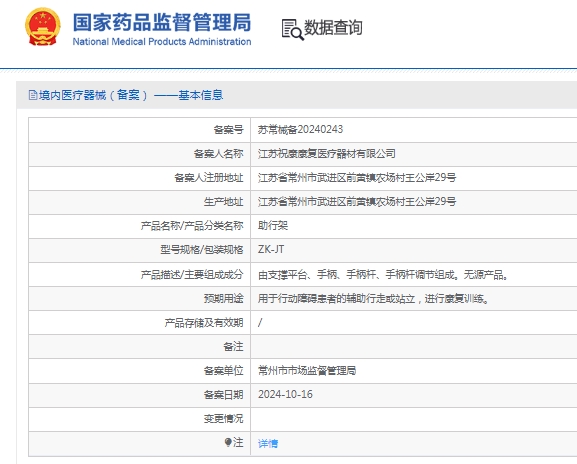Open the 数据查询 search icon
577x464 pixels.
(x=293, y=29)
